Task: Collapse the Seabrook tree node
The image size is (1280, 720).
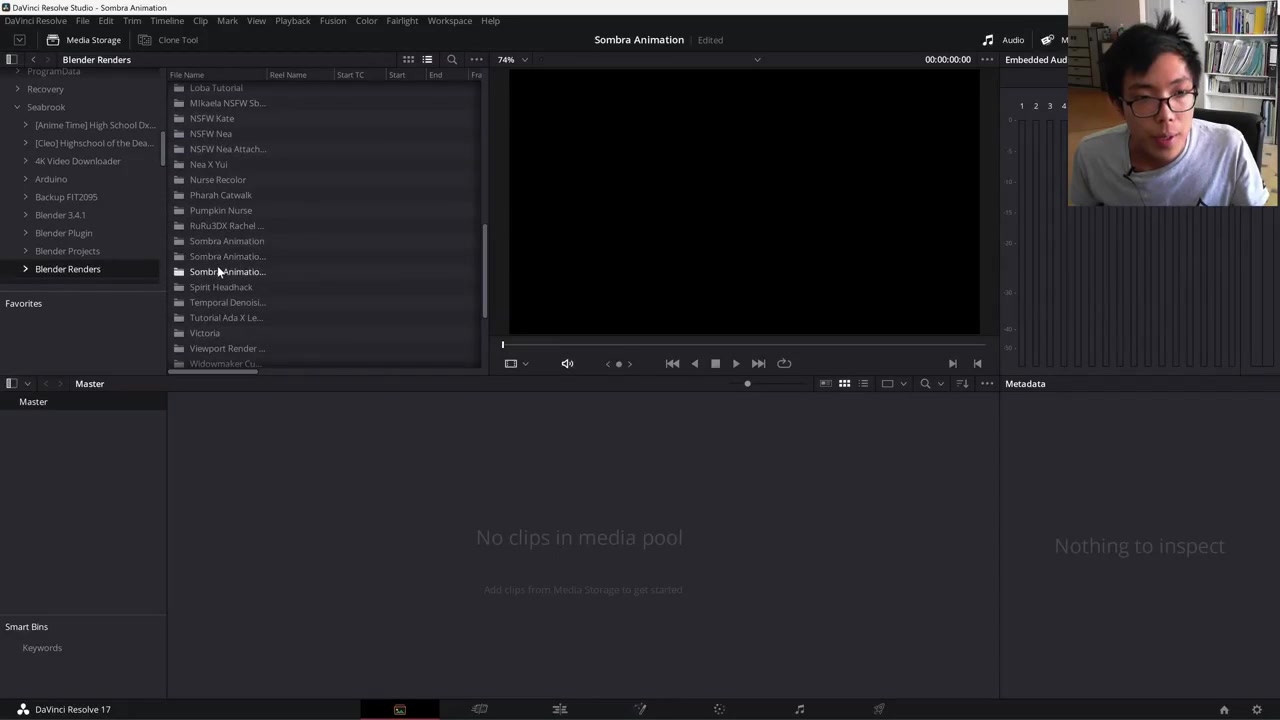Action: (x=17, y=107)
